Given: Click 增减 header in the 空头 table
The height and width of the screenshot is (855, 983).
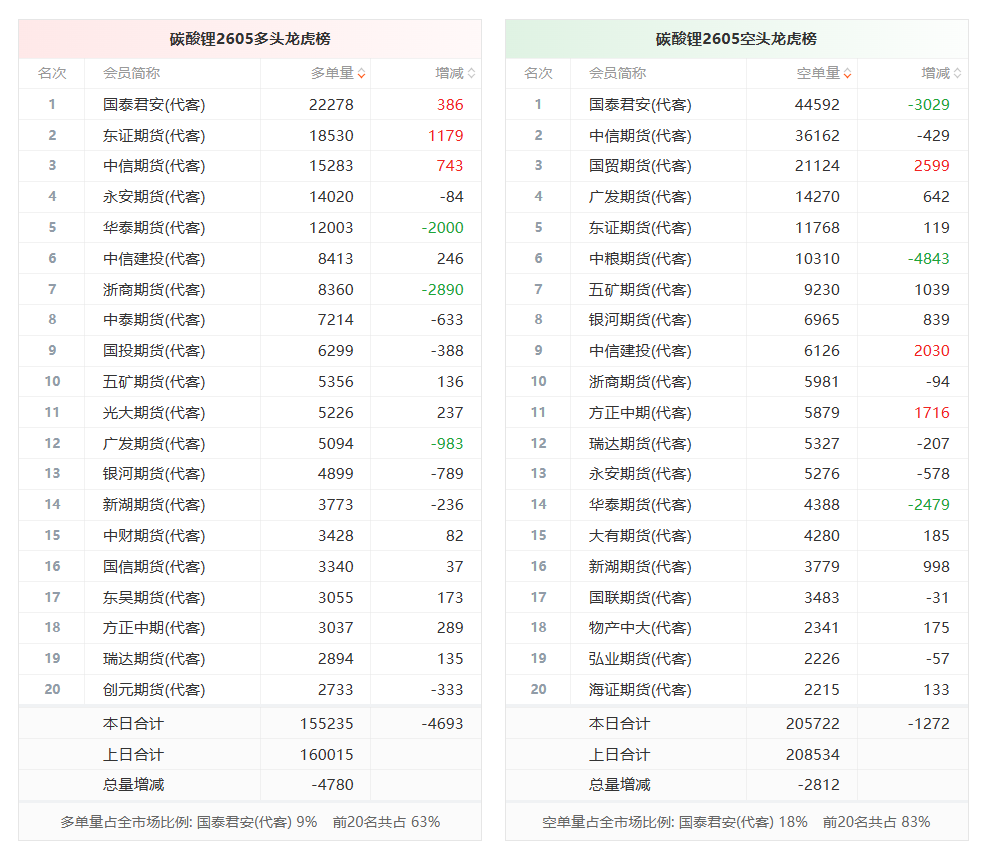Looking at the screenshot, I should [x=935, y=73].
